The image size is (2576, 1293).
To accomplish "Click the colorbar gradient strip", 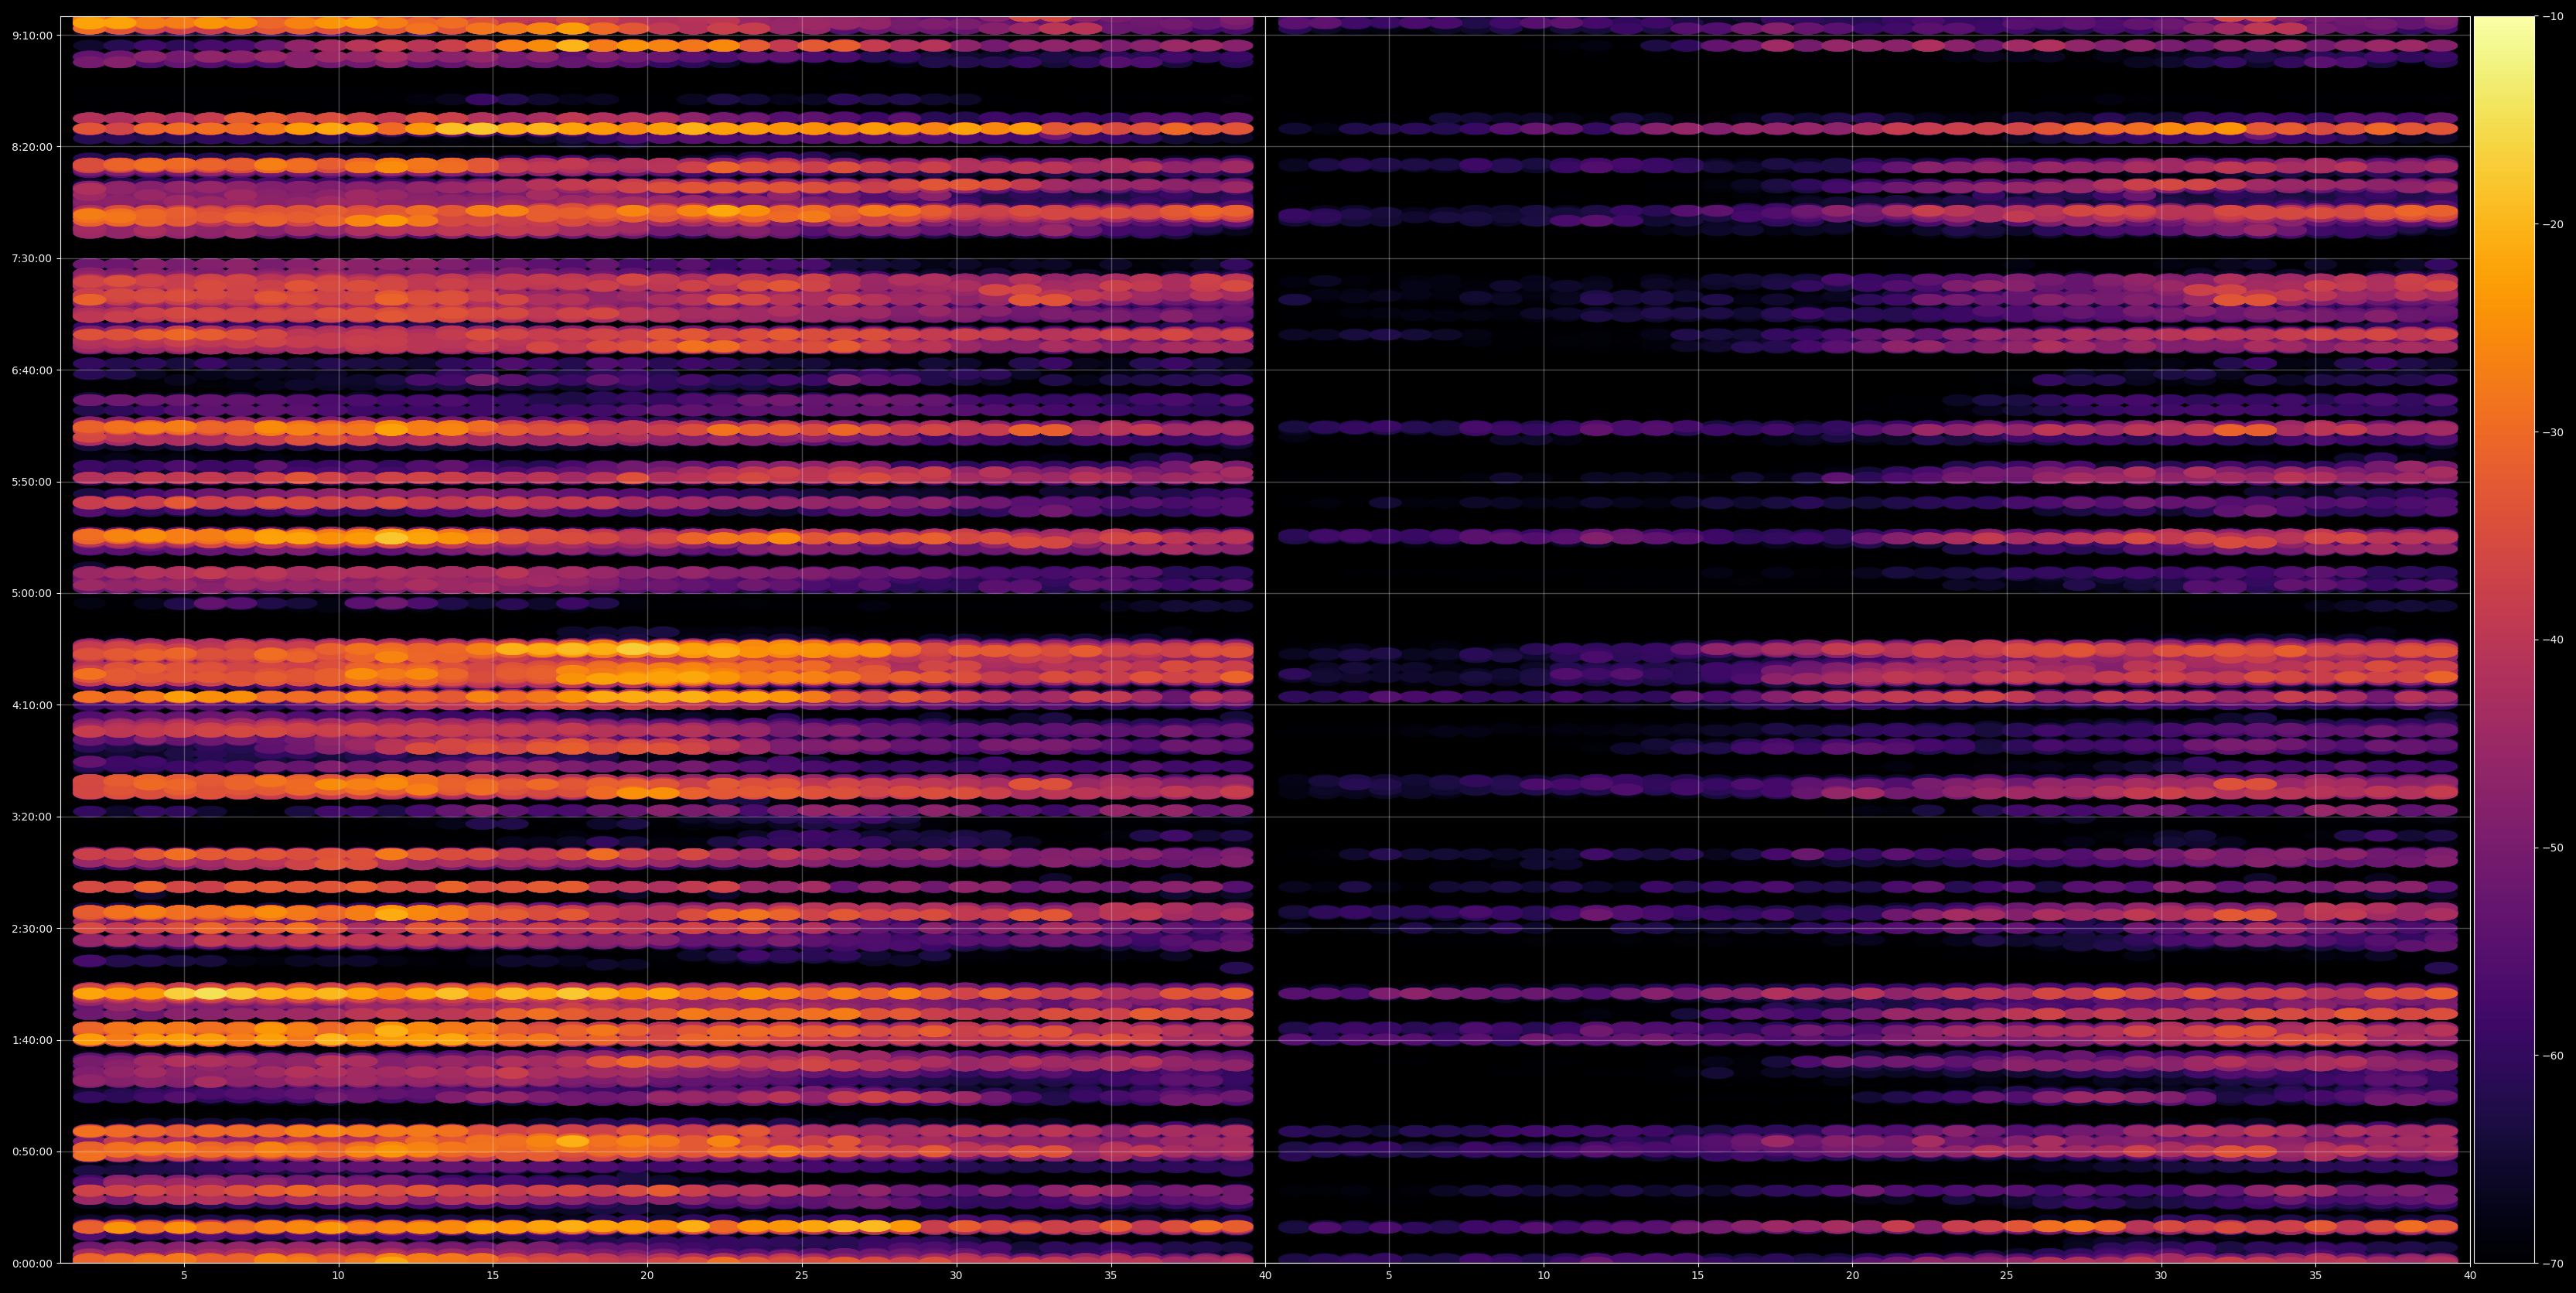I will pos(2504,640).
